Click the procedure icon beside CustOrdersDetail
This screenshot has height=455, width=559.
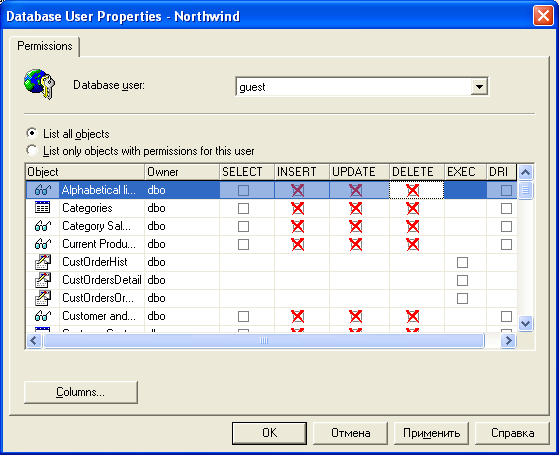(x=43, y=280)
